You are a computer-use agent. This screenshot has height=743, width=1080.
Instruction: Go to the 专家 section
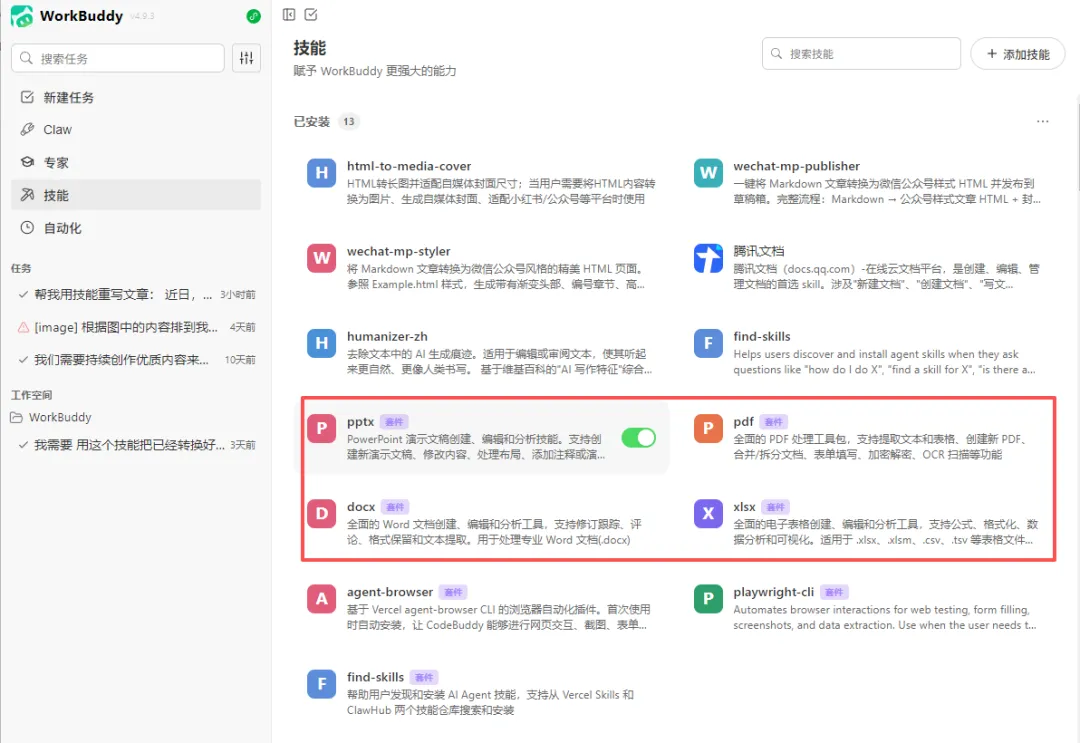(x=136, y=163)
